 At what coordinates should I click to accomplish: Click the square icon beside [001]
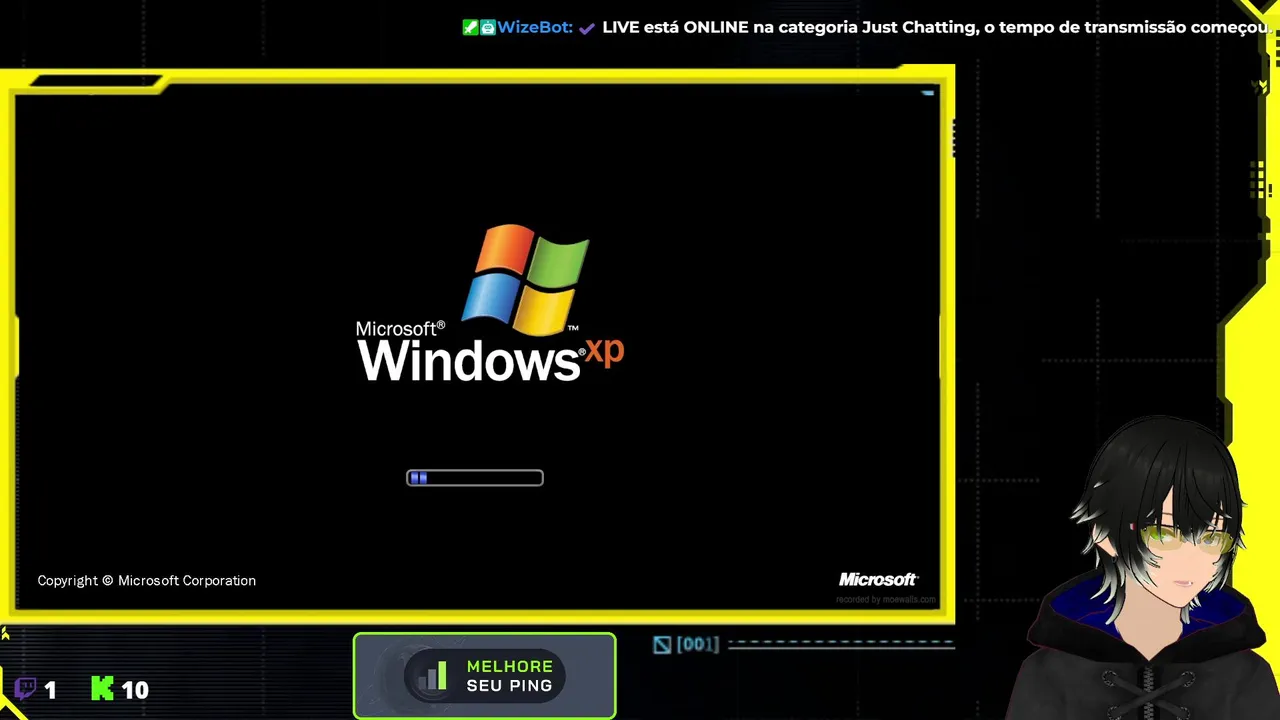pyautogui.click(x=662, y=645)
